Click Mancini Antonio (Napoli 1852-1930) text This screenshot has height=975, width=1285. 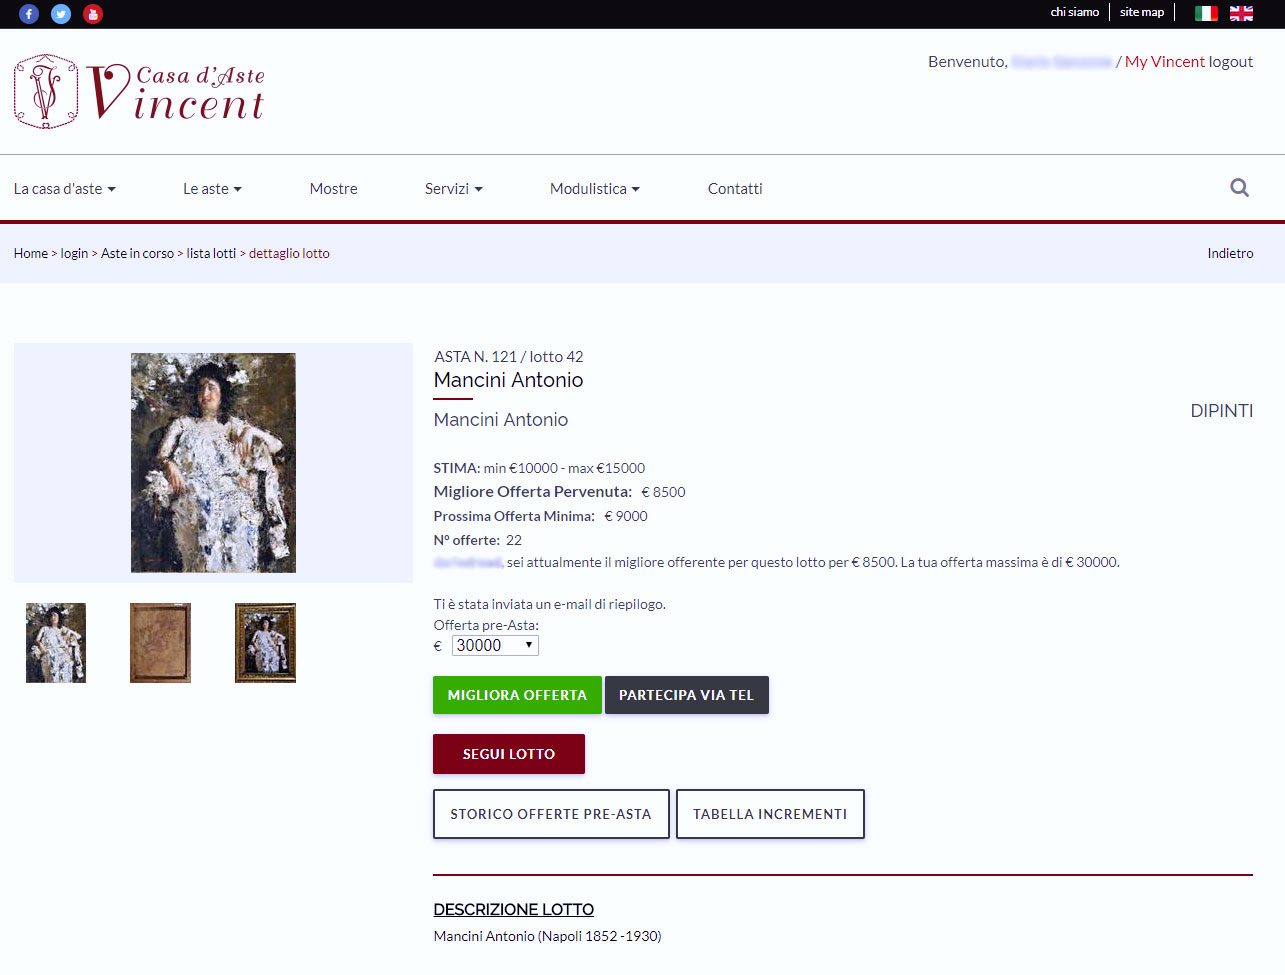[x=547, y=937]
